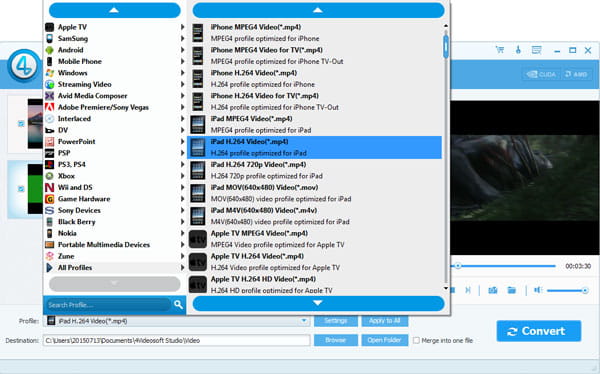Click the Xbox category icon
Image resolution: width=600 pixels, height=374 pixels.
click(x=49, y=176)
